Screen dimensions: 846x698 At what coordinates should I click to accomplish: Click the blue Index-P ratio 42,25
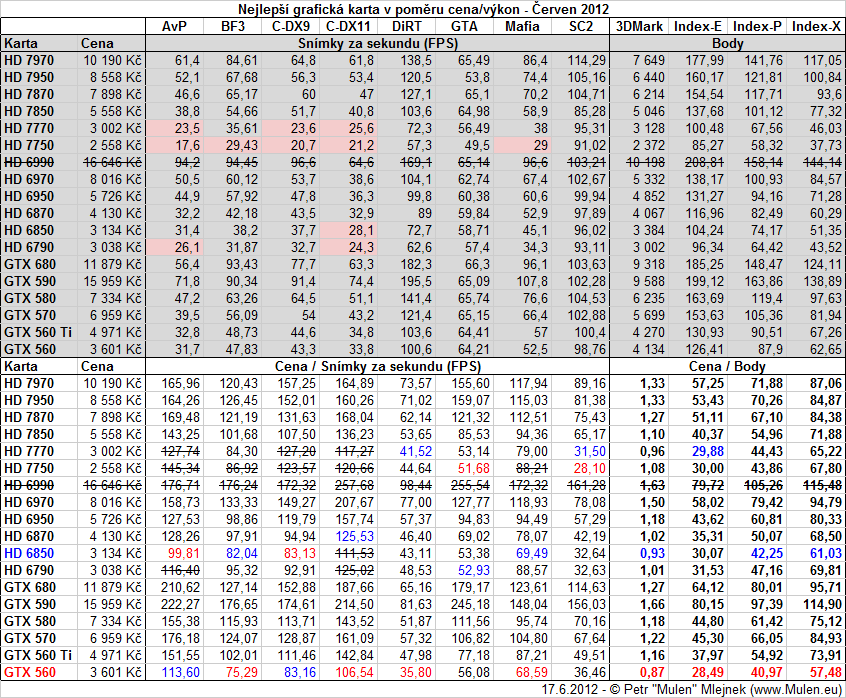pos(767,553)
